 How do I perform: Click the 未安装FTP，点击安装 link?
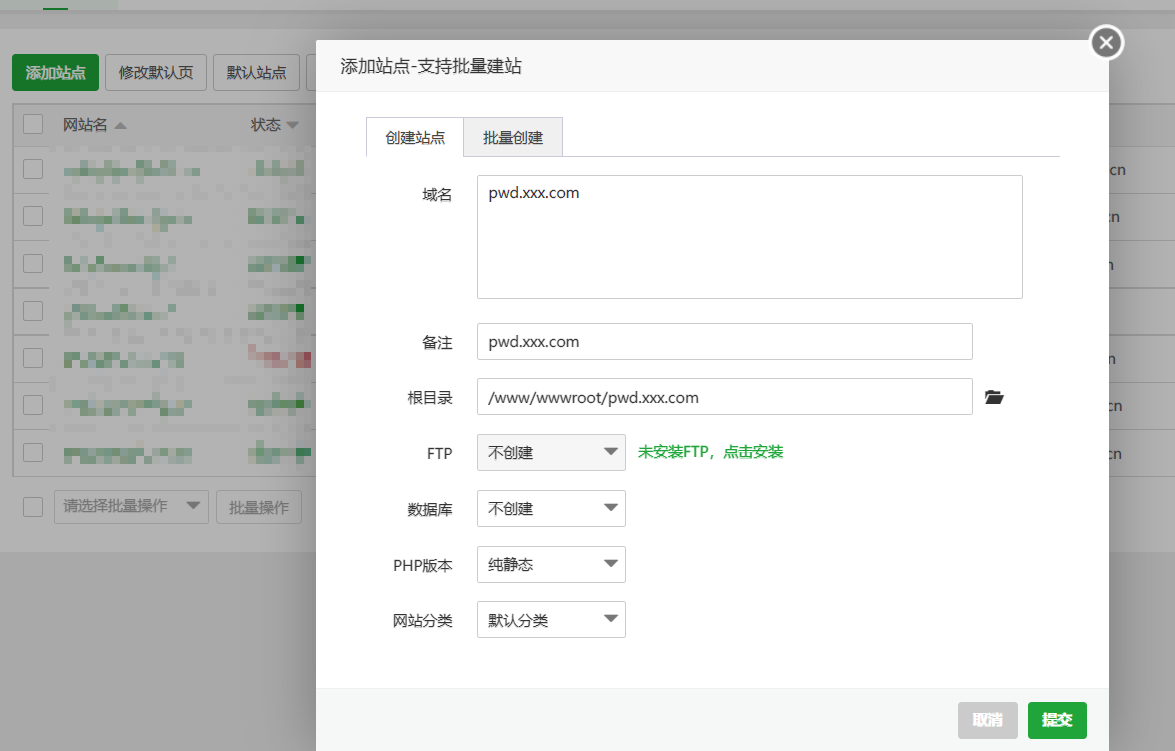(710, 452)
